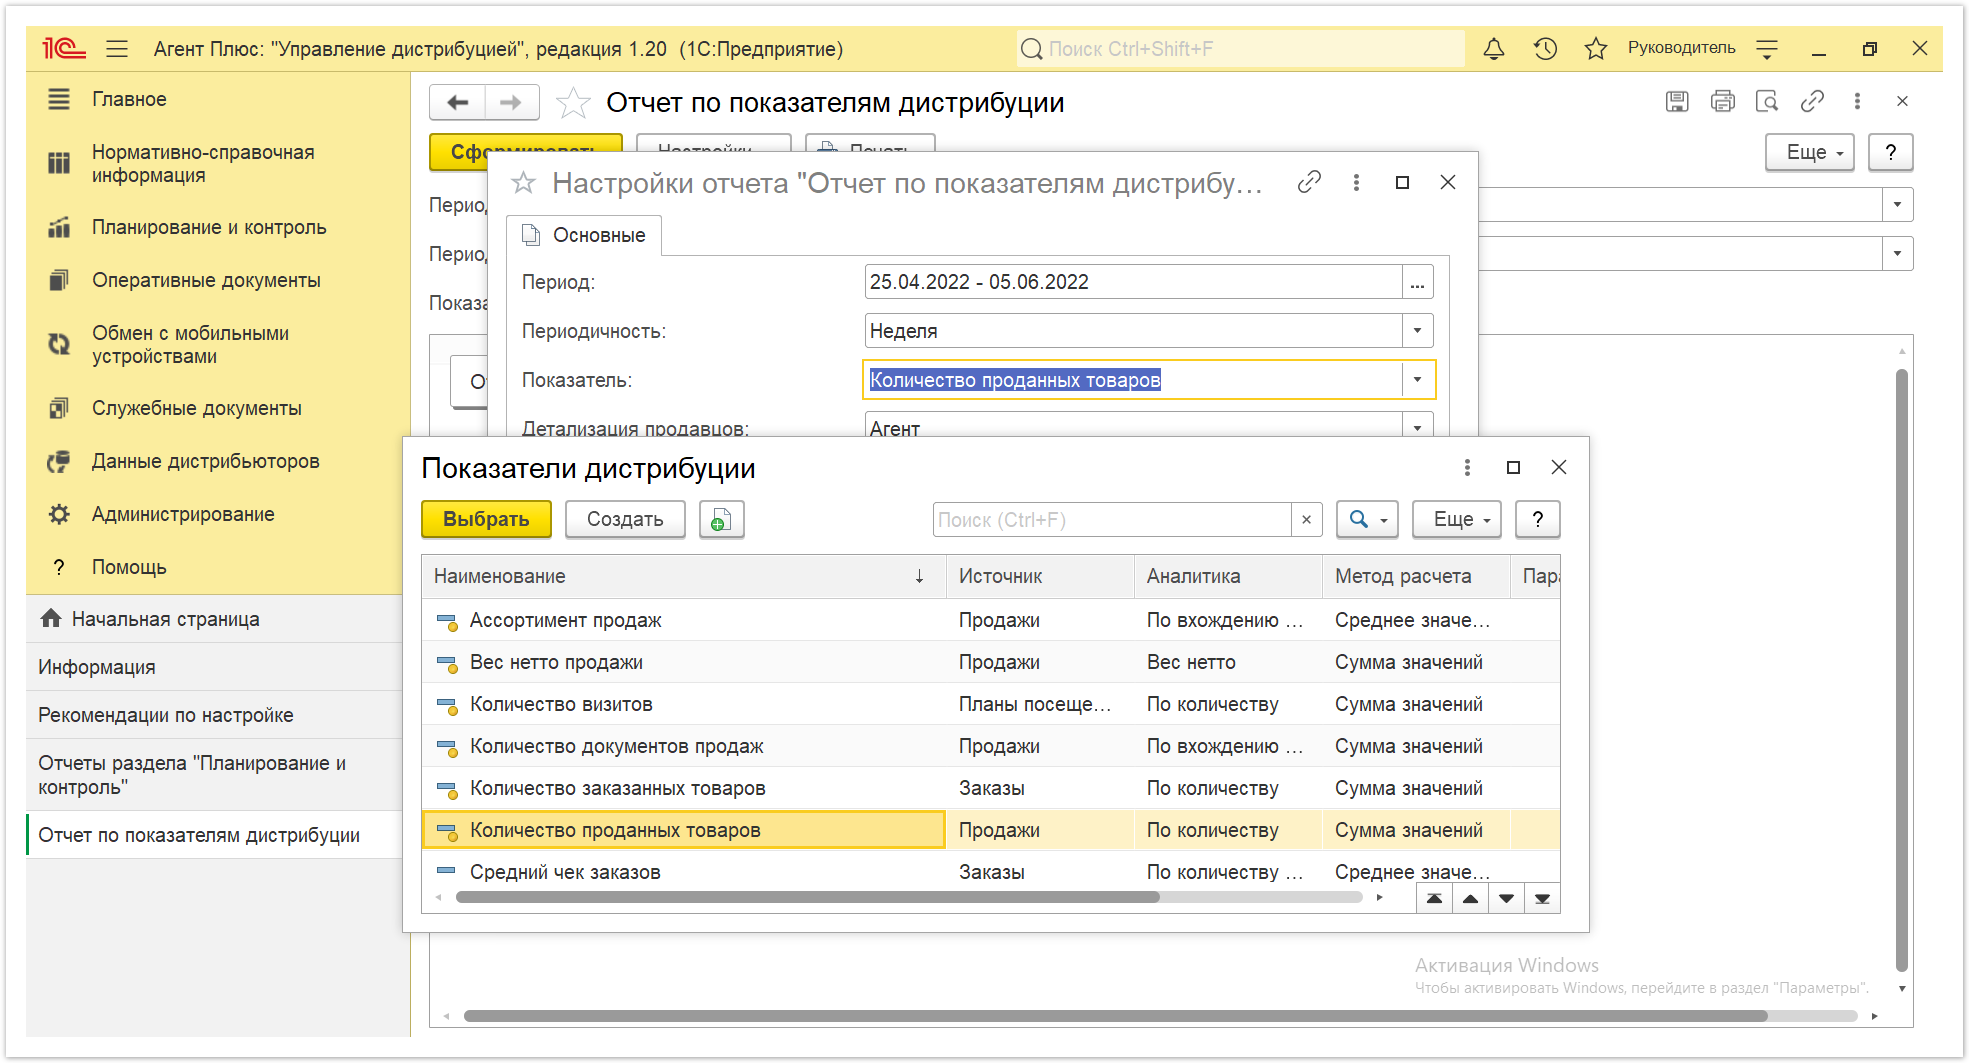1969x1063 pixels.
Task: Open Начальная страница tab
Action: (165, 619)
